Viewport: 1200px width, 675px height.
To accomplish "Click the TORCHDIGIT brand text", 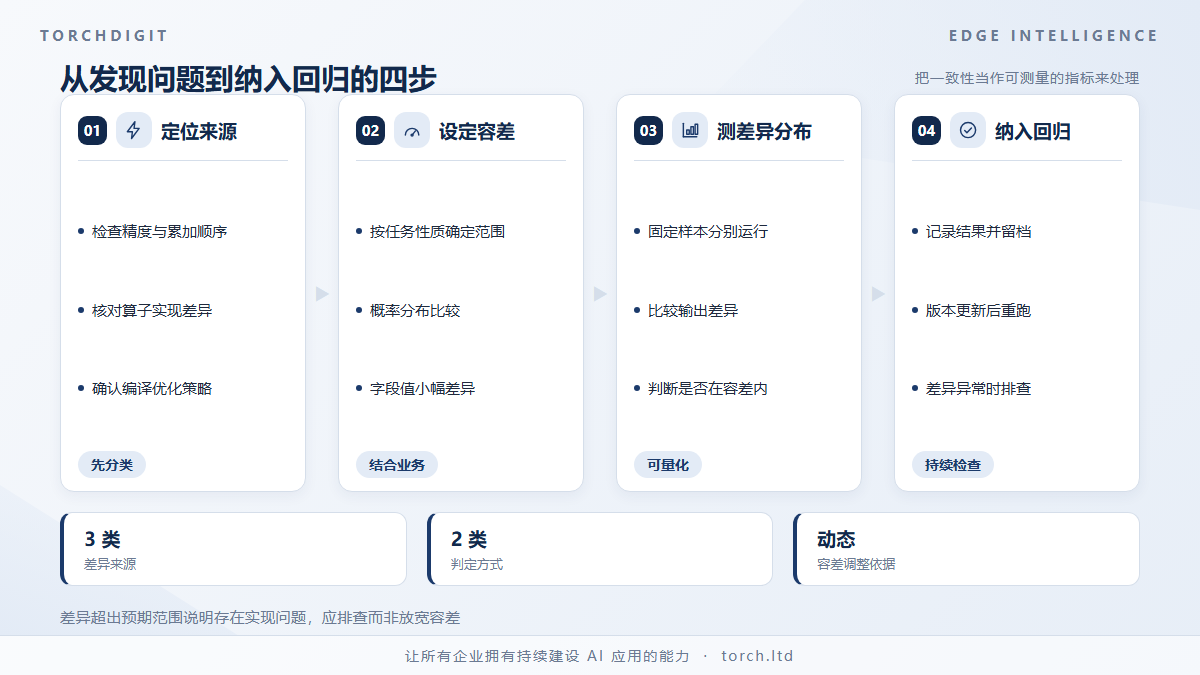I will [104, 36].
